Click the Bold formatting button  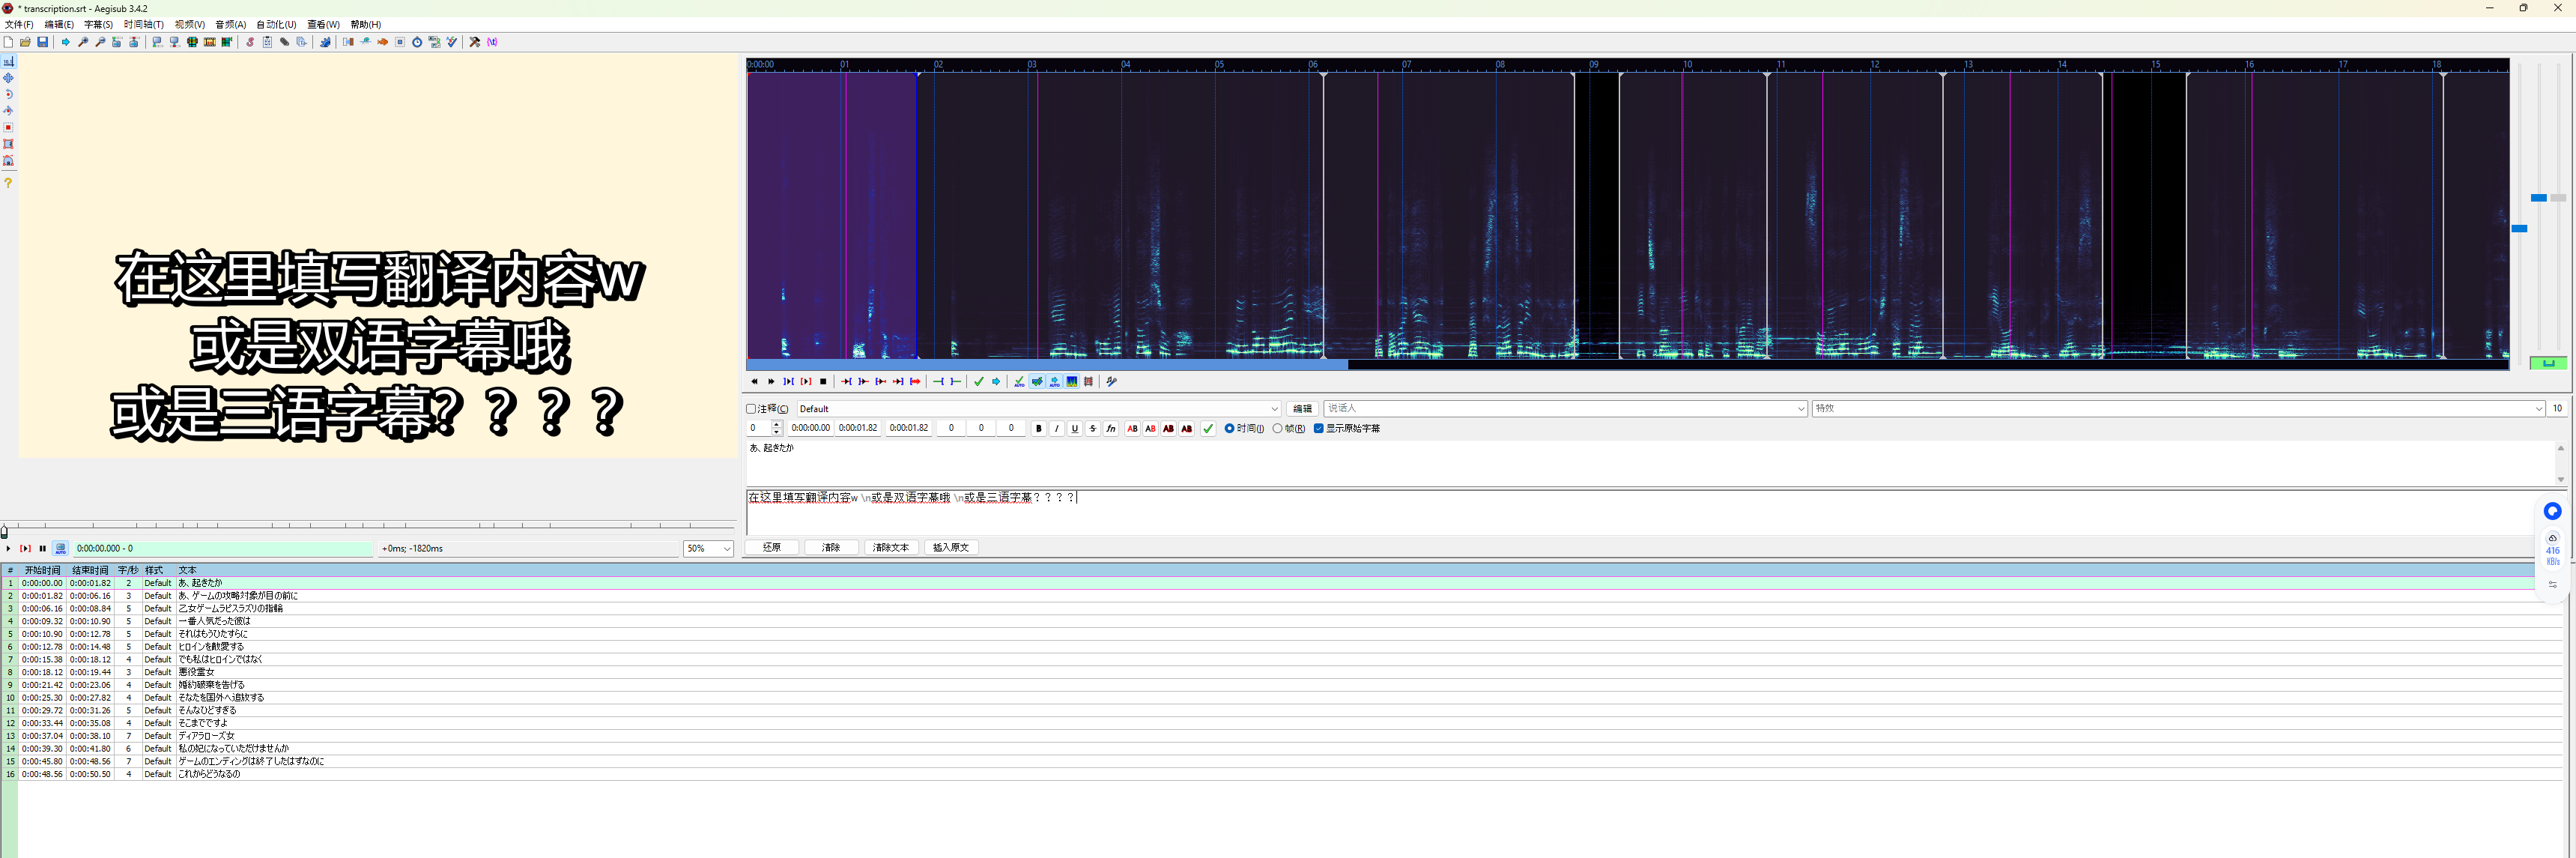point(1039,428)
